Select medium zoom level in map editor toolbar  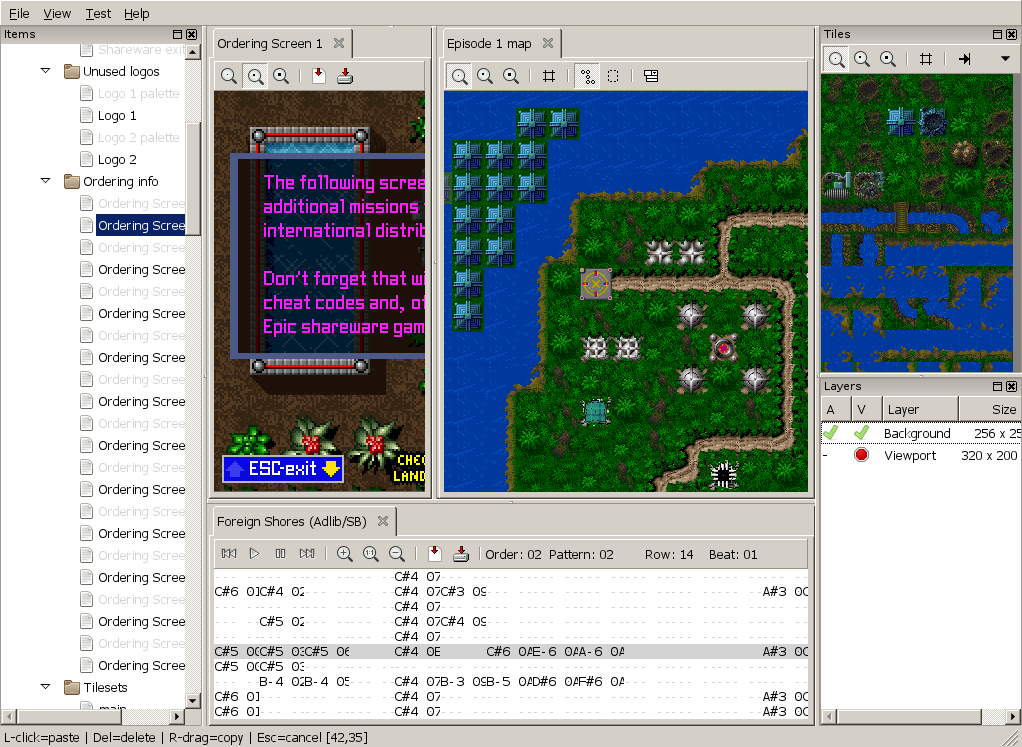[x=485, y=76]
